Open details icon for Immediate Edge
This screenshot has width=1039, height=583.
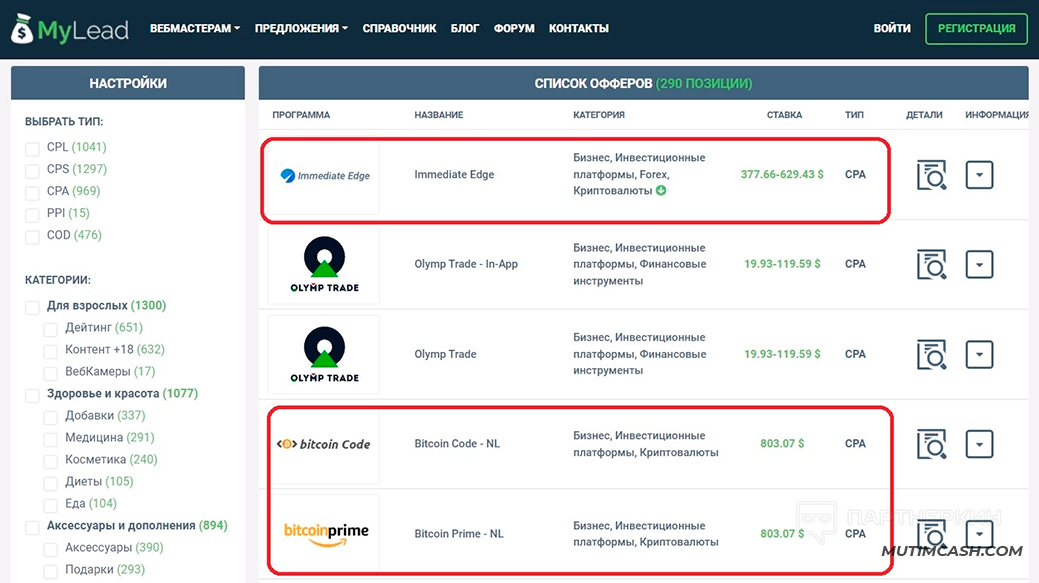[931, 175]
